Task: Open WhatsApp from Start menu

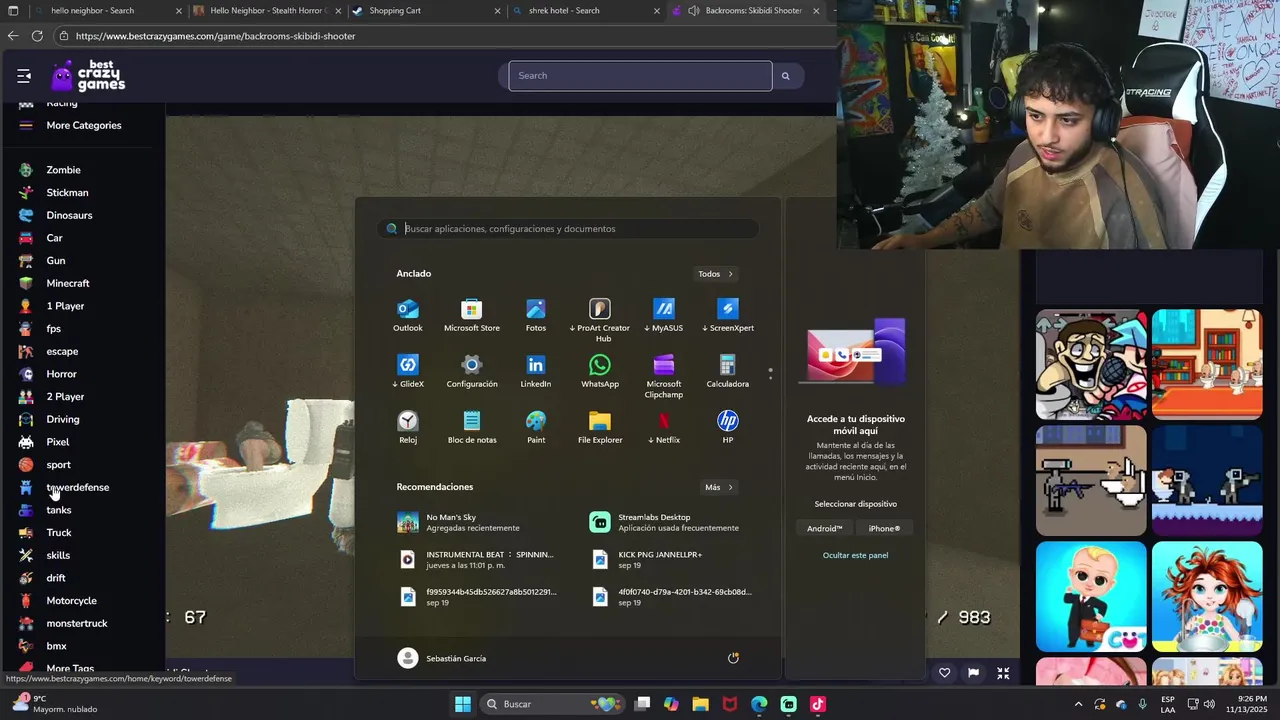Action: (600, 371)
